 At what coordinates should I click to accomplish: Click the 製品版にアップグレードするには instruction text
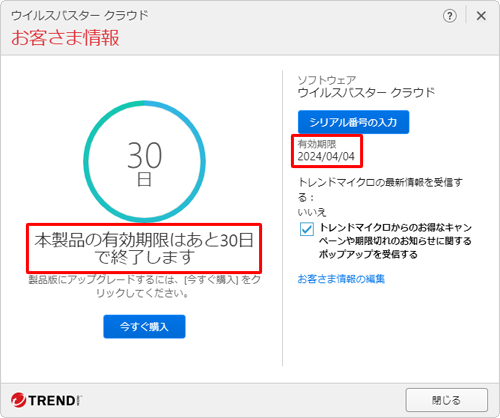(144, 286)
